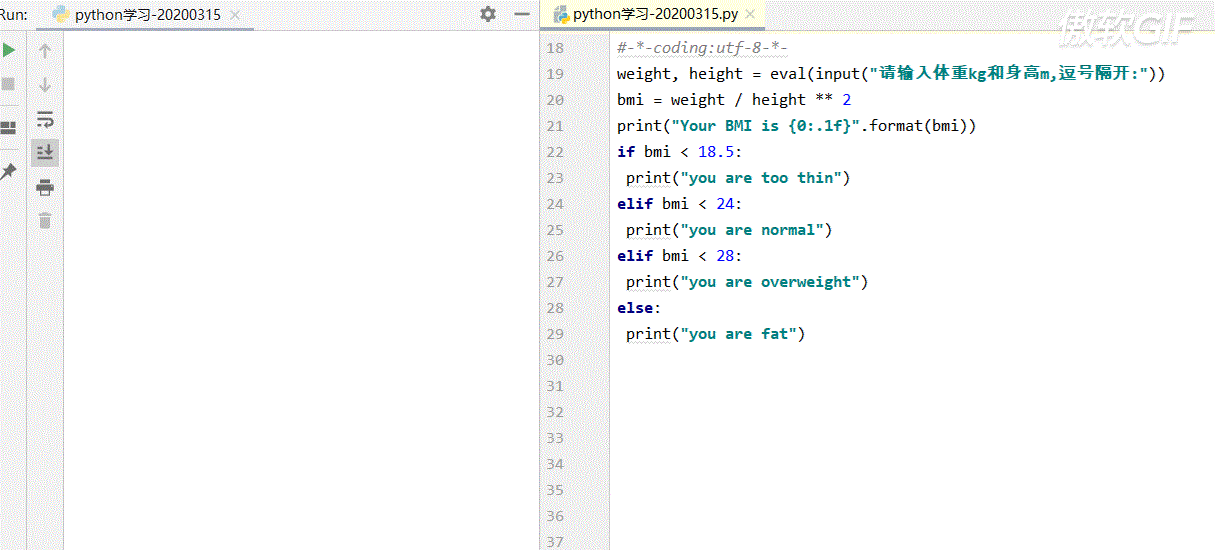Toggle scroll to end of console output
Screen dimensions: 1215x550
[45, 152]
